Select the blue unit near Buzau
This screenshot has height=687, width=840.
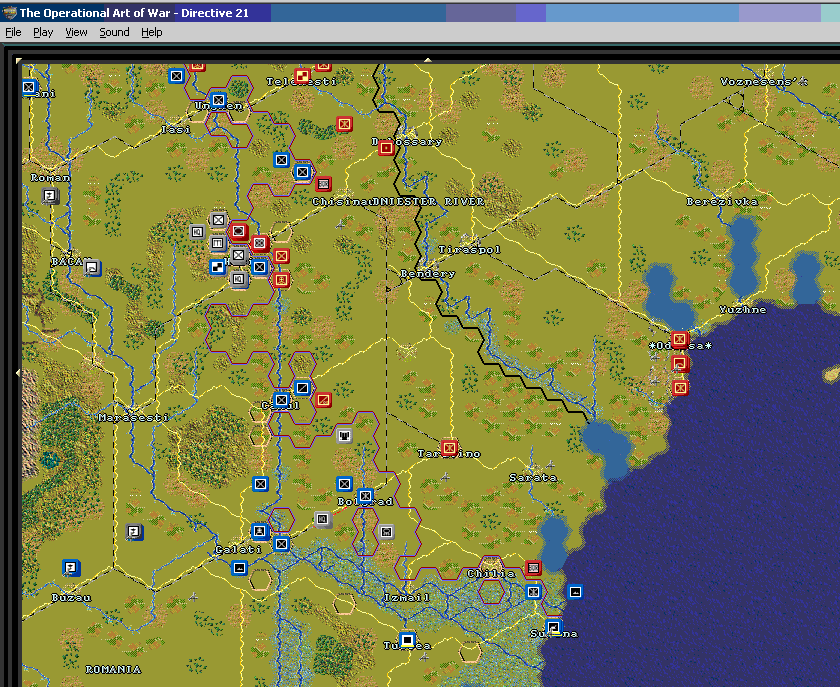click(71, 567)
